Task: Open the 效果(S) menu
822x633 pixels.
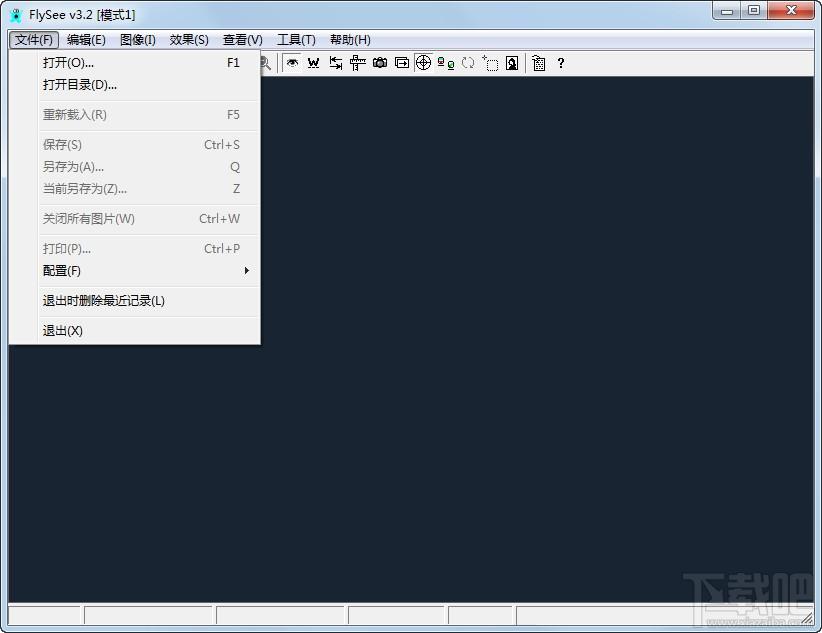Action: point(189,40)
